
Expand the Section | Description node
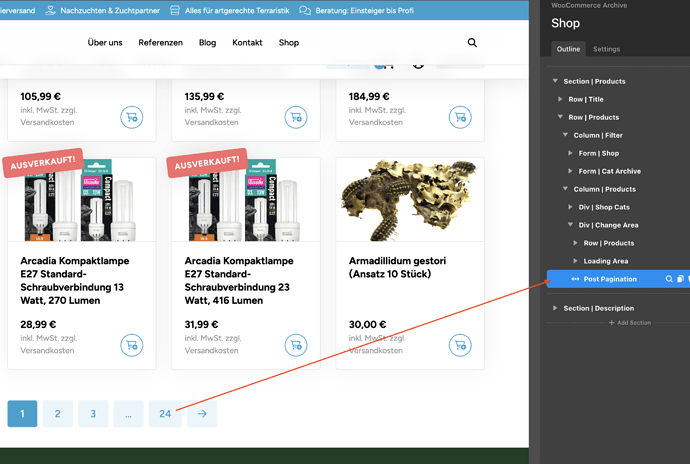(x=555, y=308)
